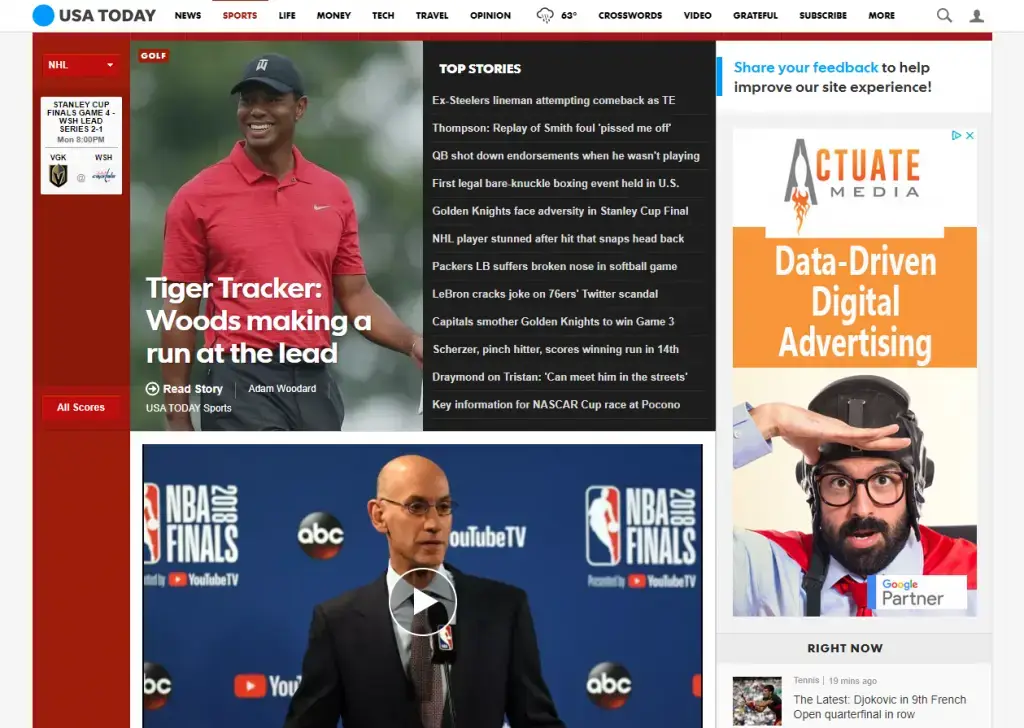Viewport: 1024px width, 728px height.
Task: Open Thompson replay of Smith foul story
Action: [551, 128]
